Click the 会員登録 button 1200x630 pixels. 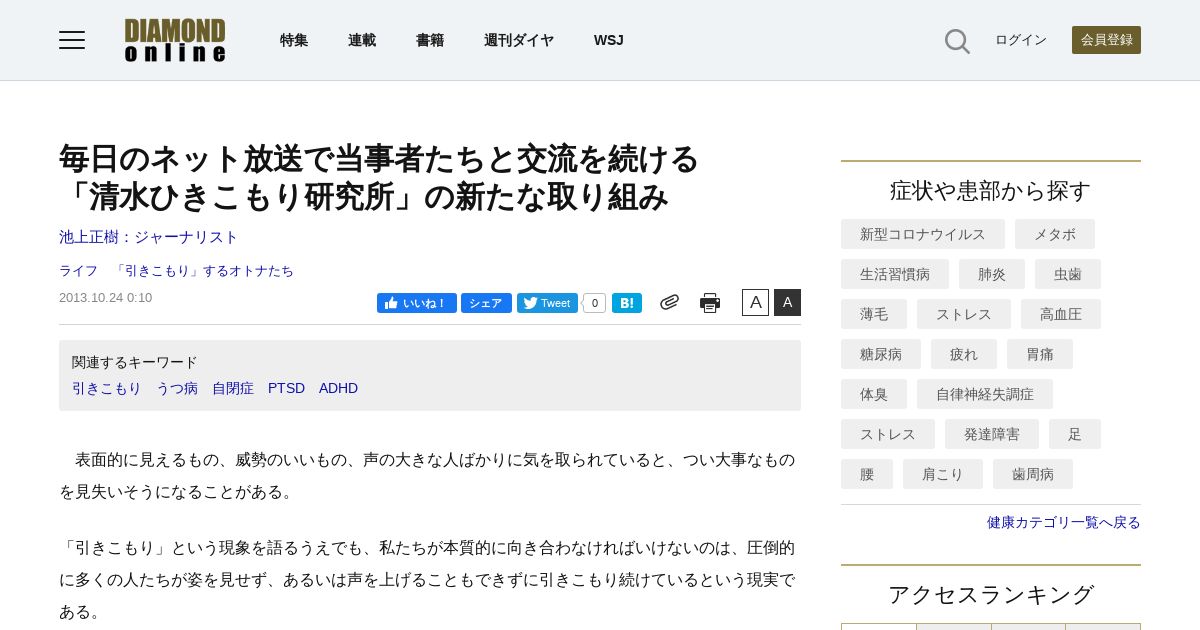pyautogui.click(x=1106, y=40)
